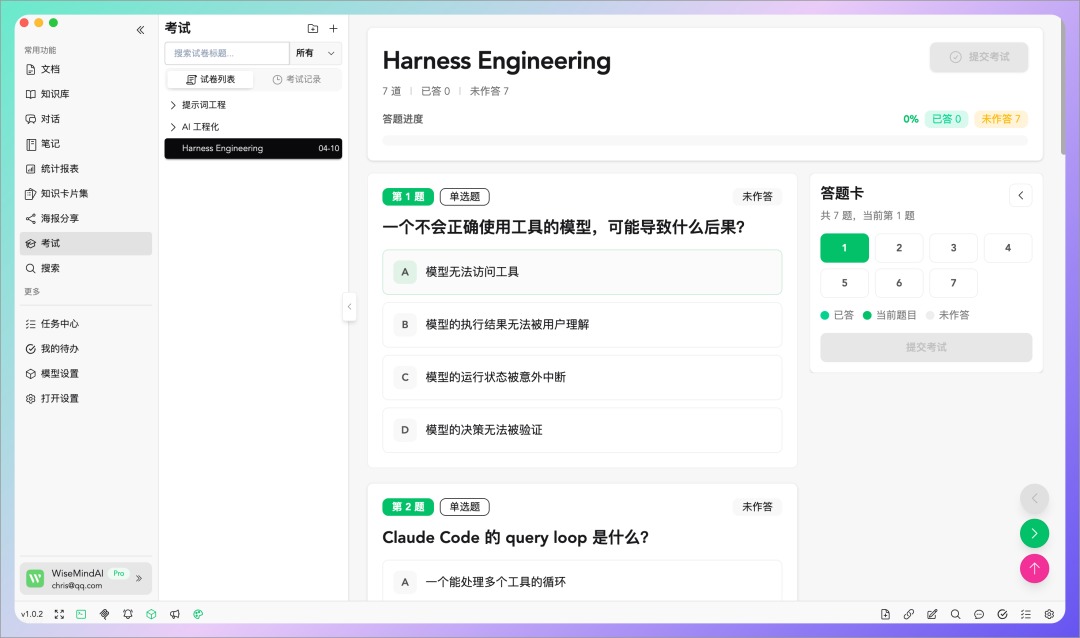
Task: Click the WiseMindAI logo avatar
Action: pyautogui.click(x=35, y=579)
